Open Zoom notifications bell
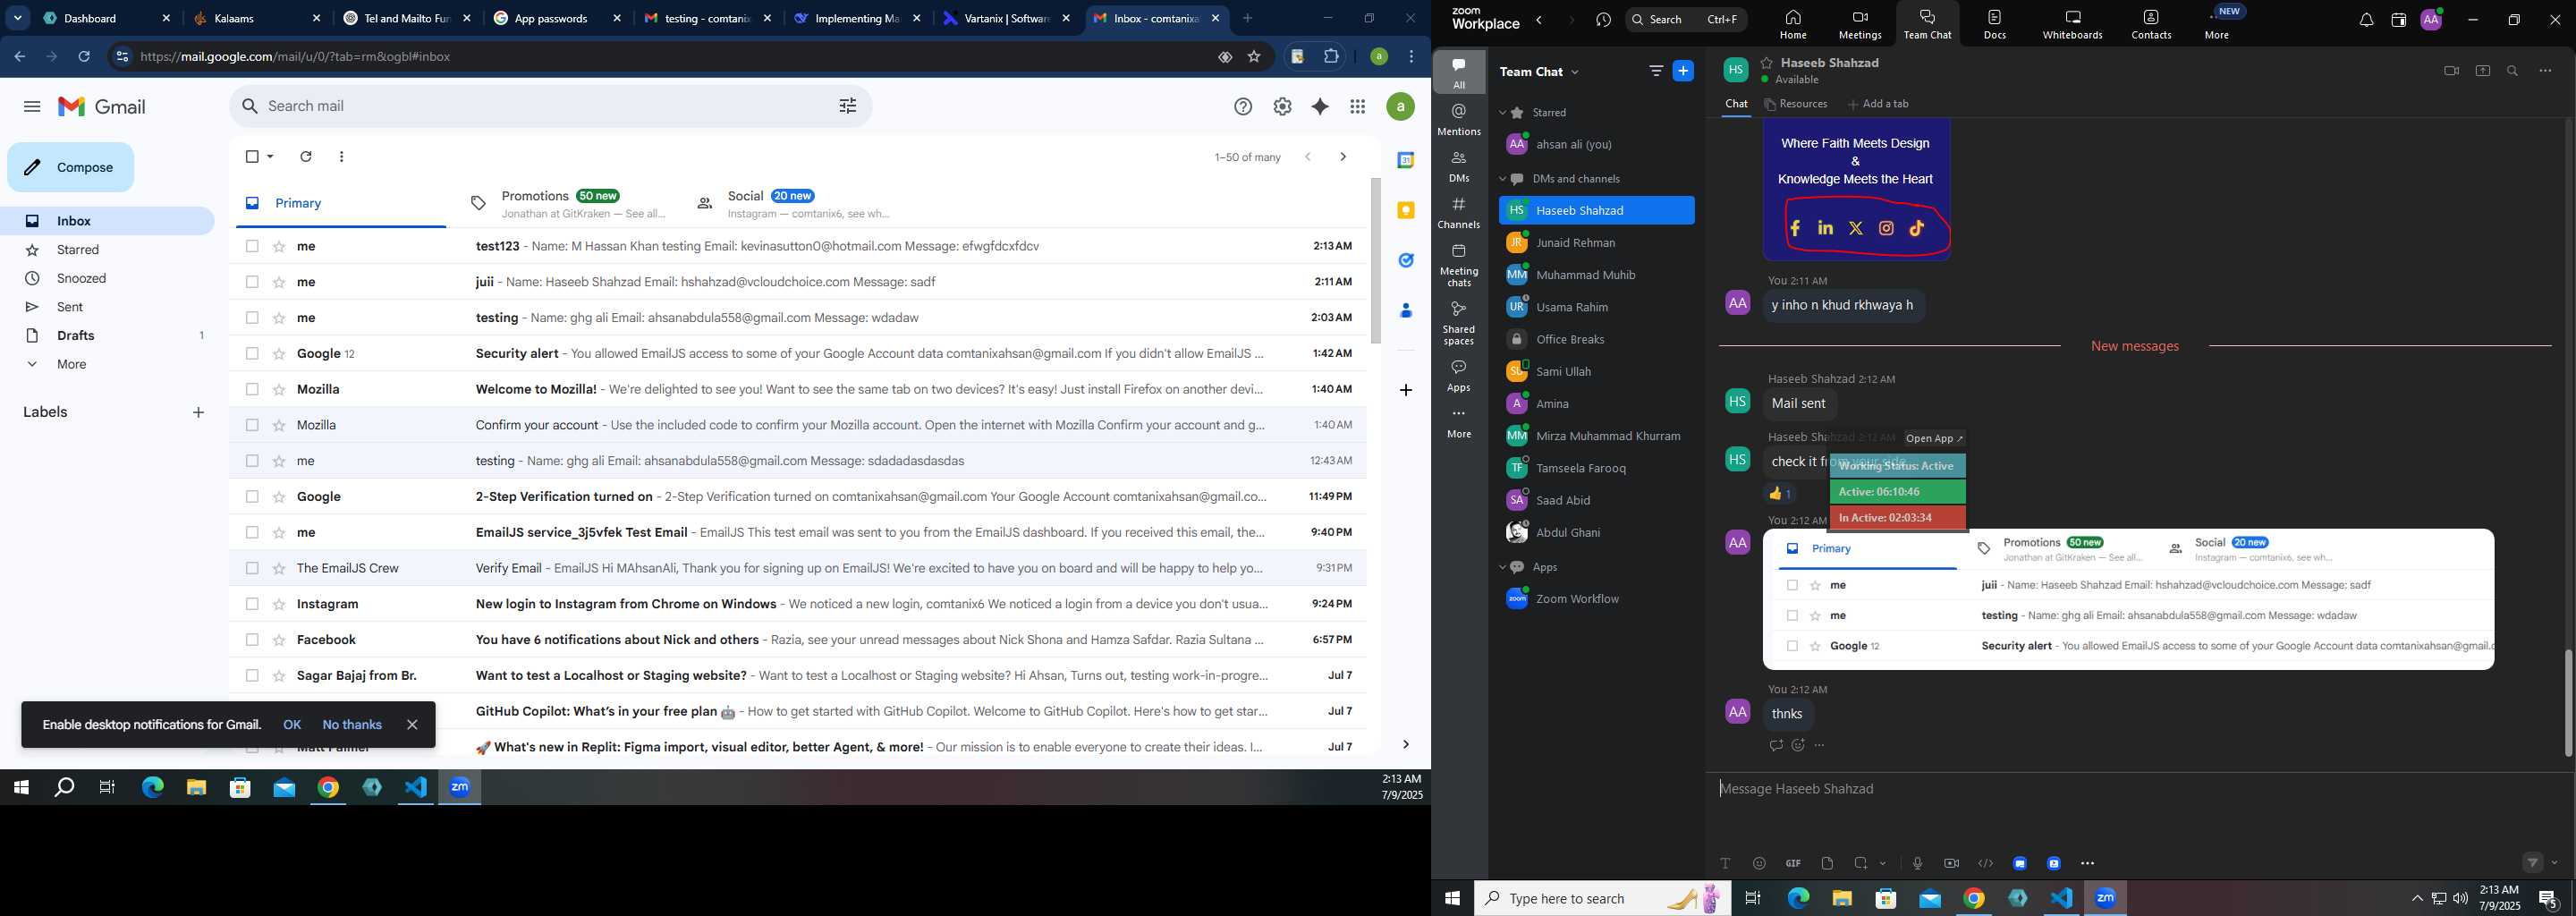The height and width of the screenshot is (916, 2576). pos(2366,20)
